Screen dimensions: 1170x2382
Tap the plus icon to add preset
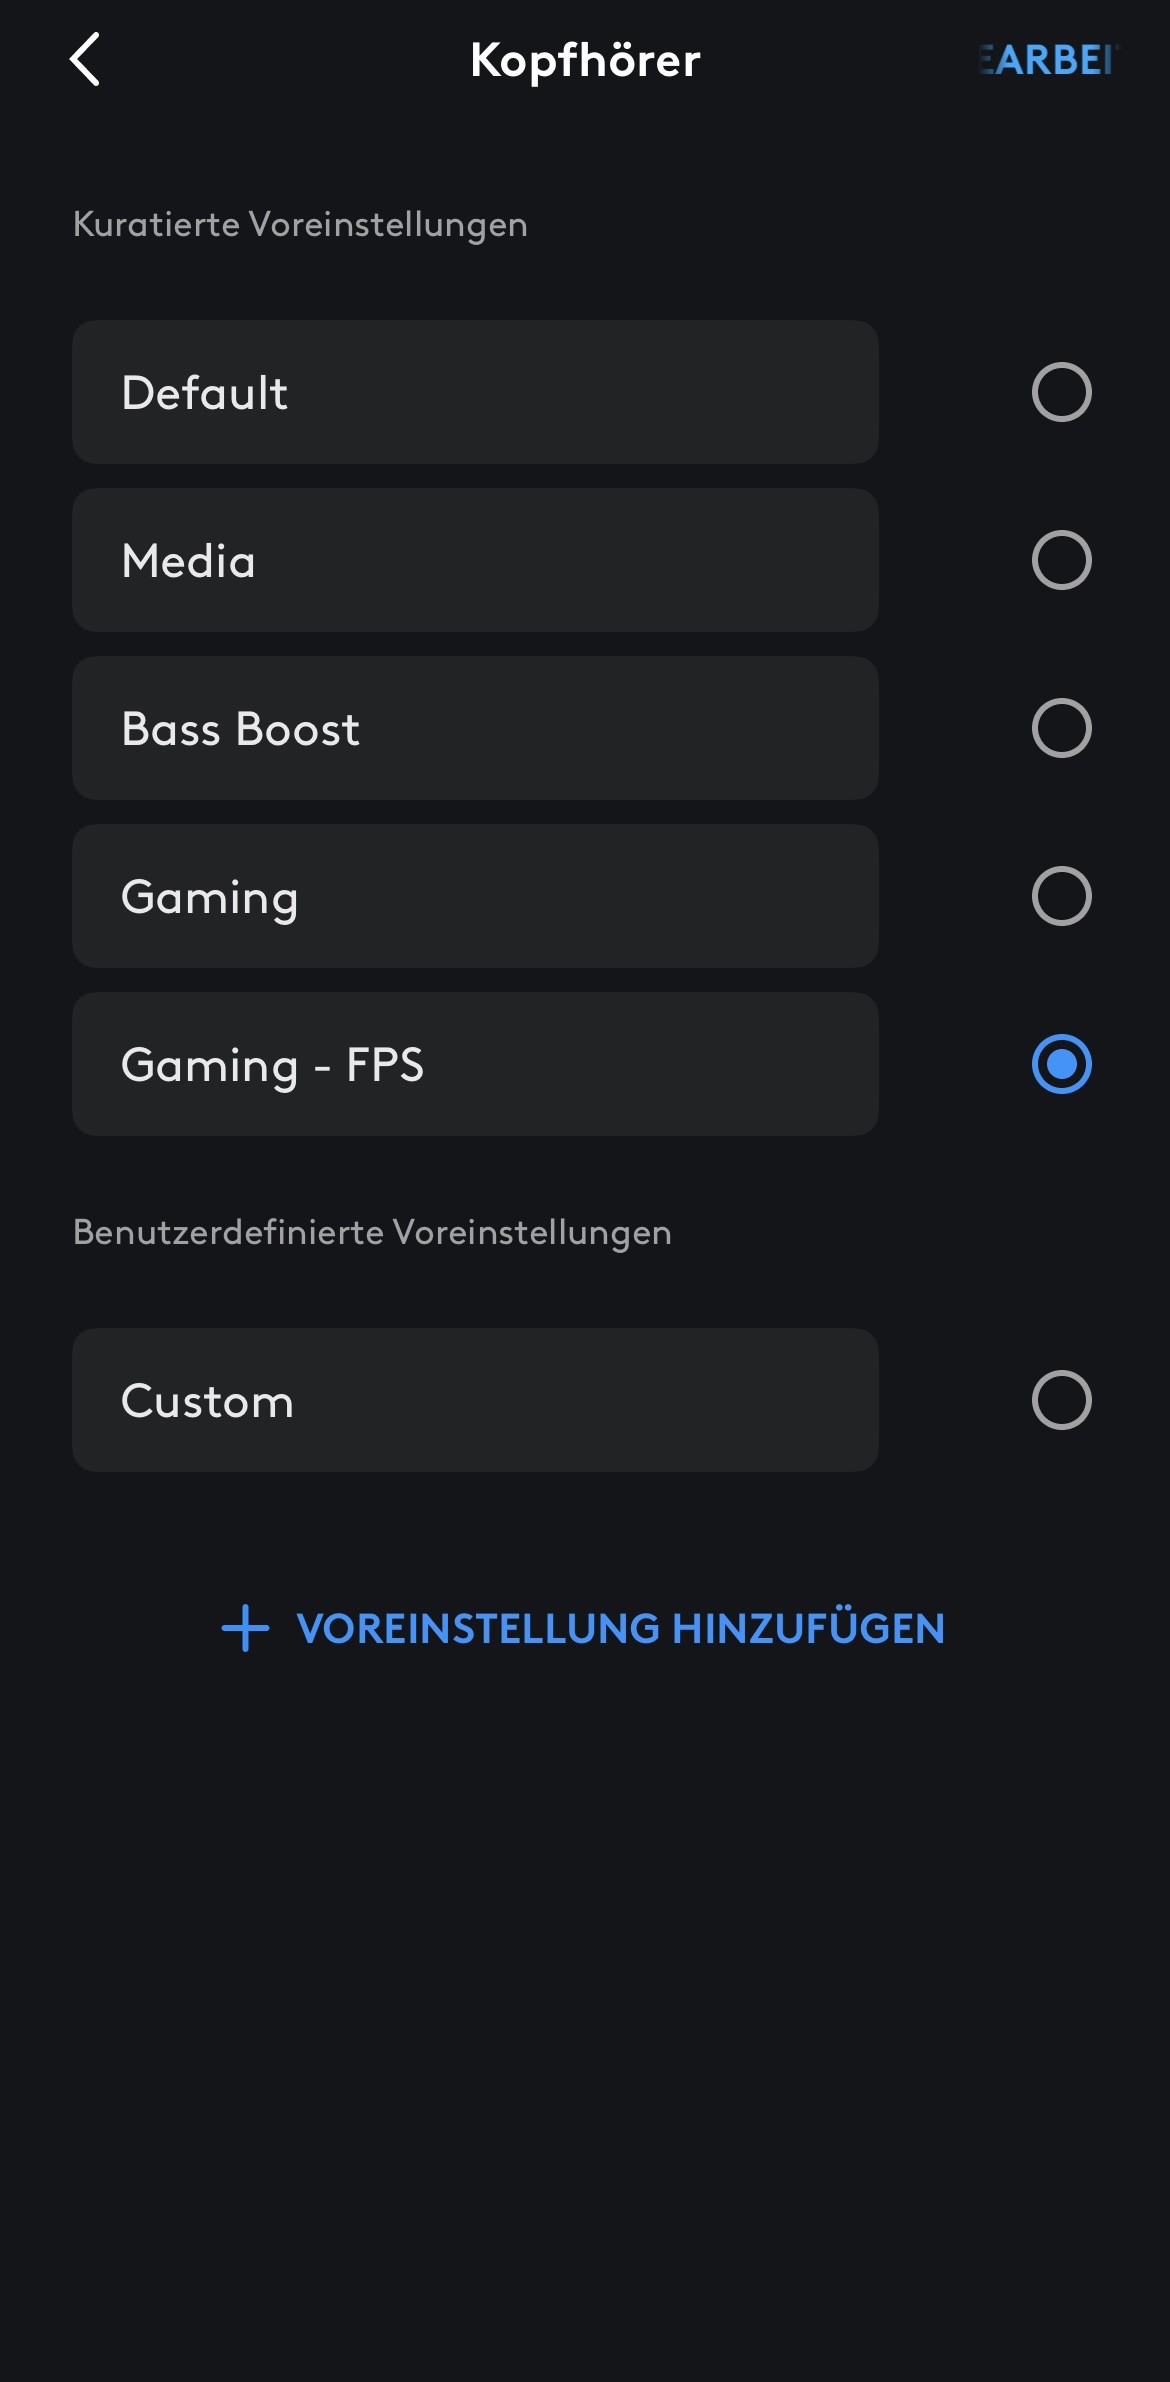(245, 1628)
